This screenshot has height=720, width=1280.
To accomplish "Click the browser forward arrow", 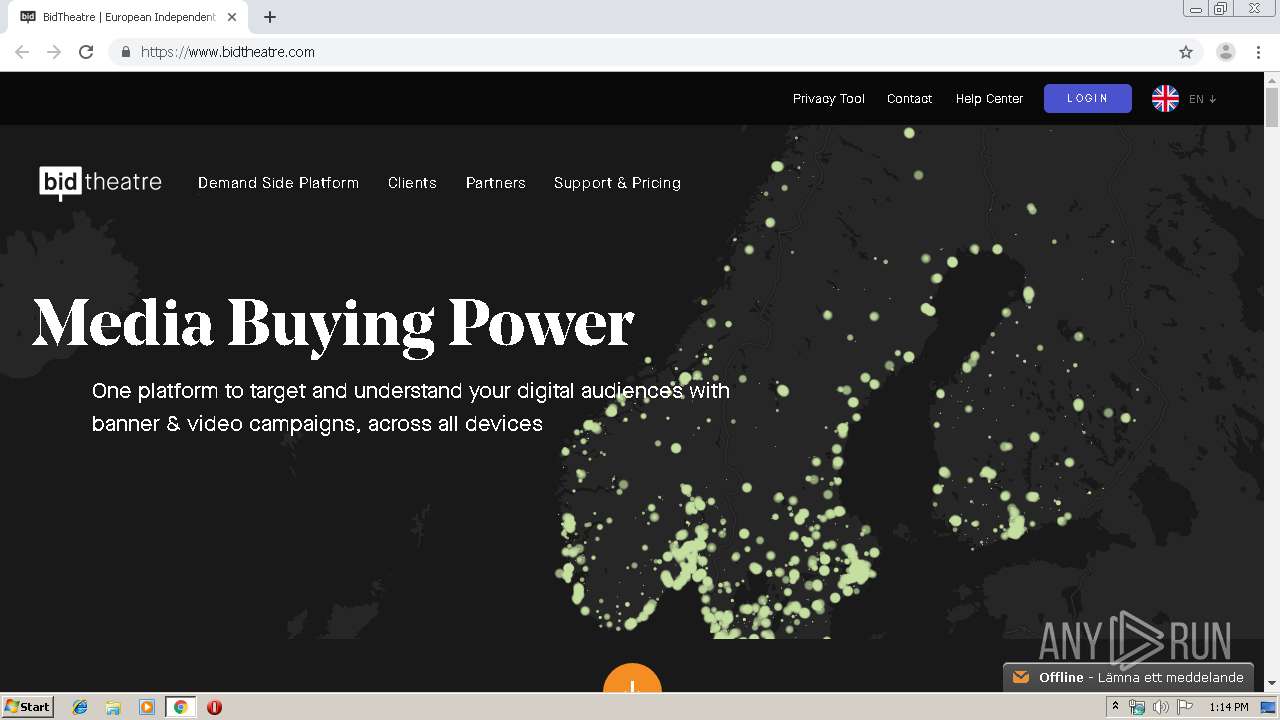I will click(x=54, y=52).
